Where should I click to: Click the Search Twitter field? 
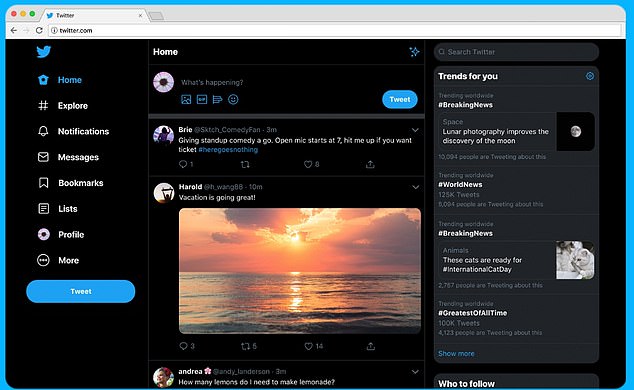pyautogui.click(x=516, y=52)
